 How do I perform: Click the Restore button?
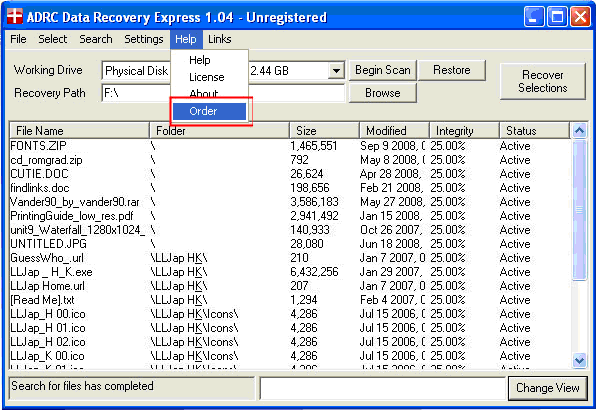tap(452, 70)
